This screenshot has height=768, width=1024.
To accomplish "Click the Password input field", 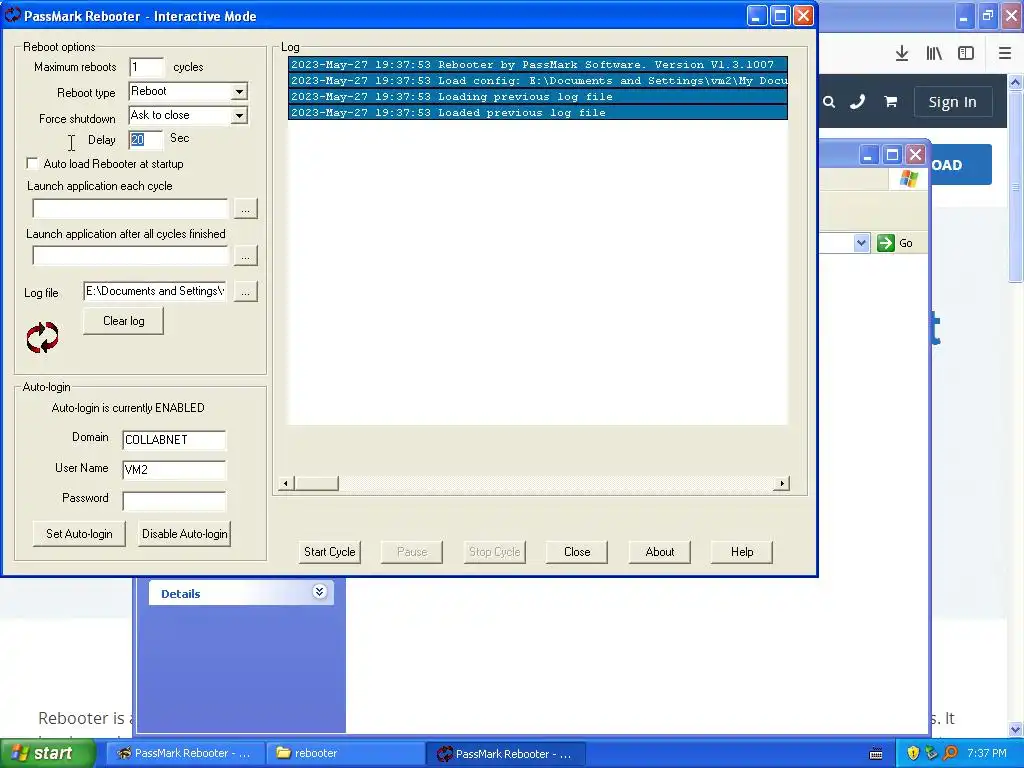I will 174,501.
